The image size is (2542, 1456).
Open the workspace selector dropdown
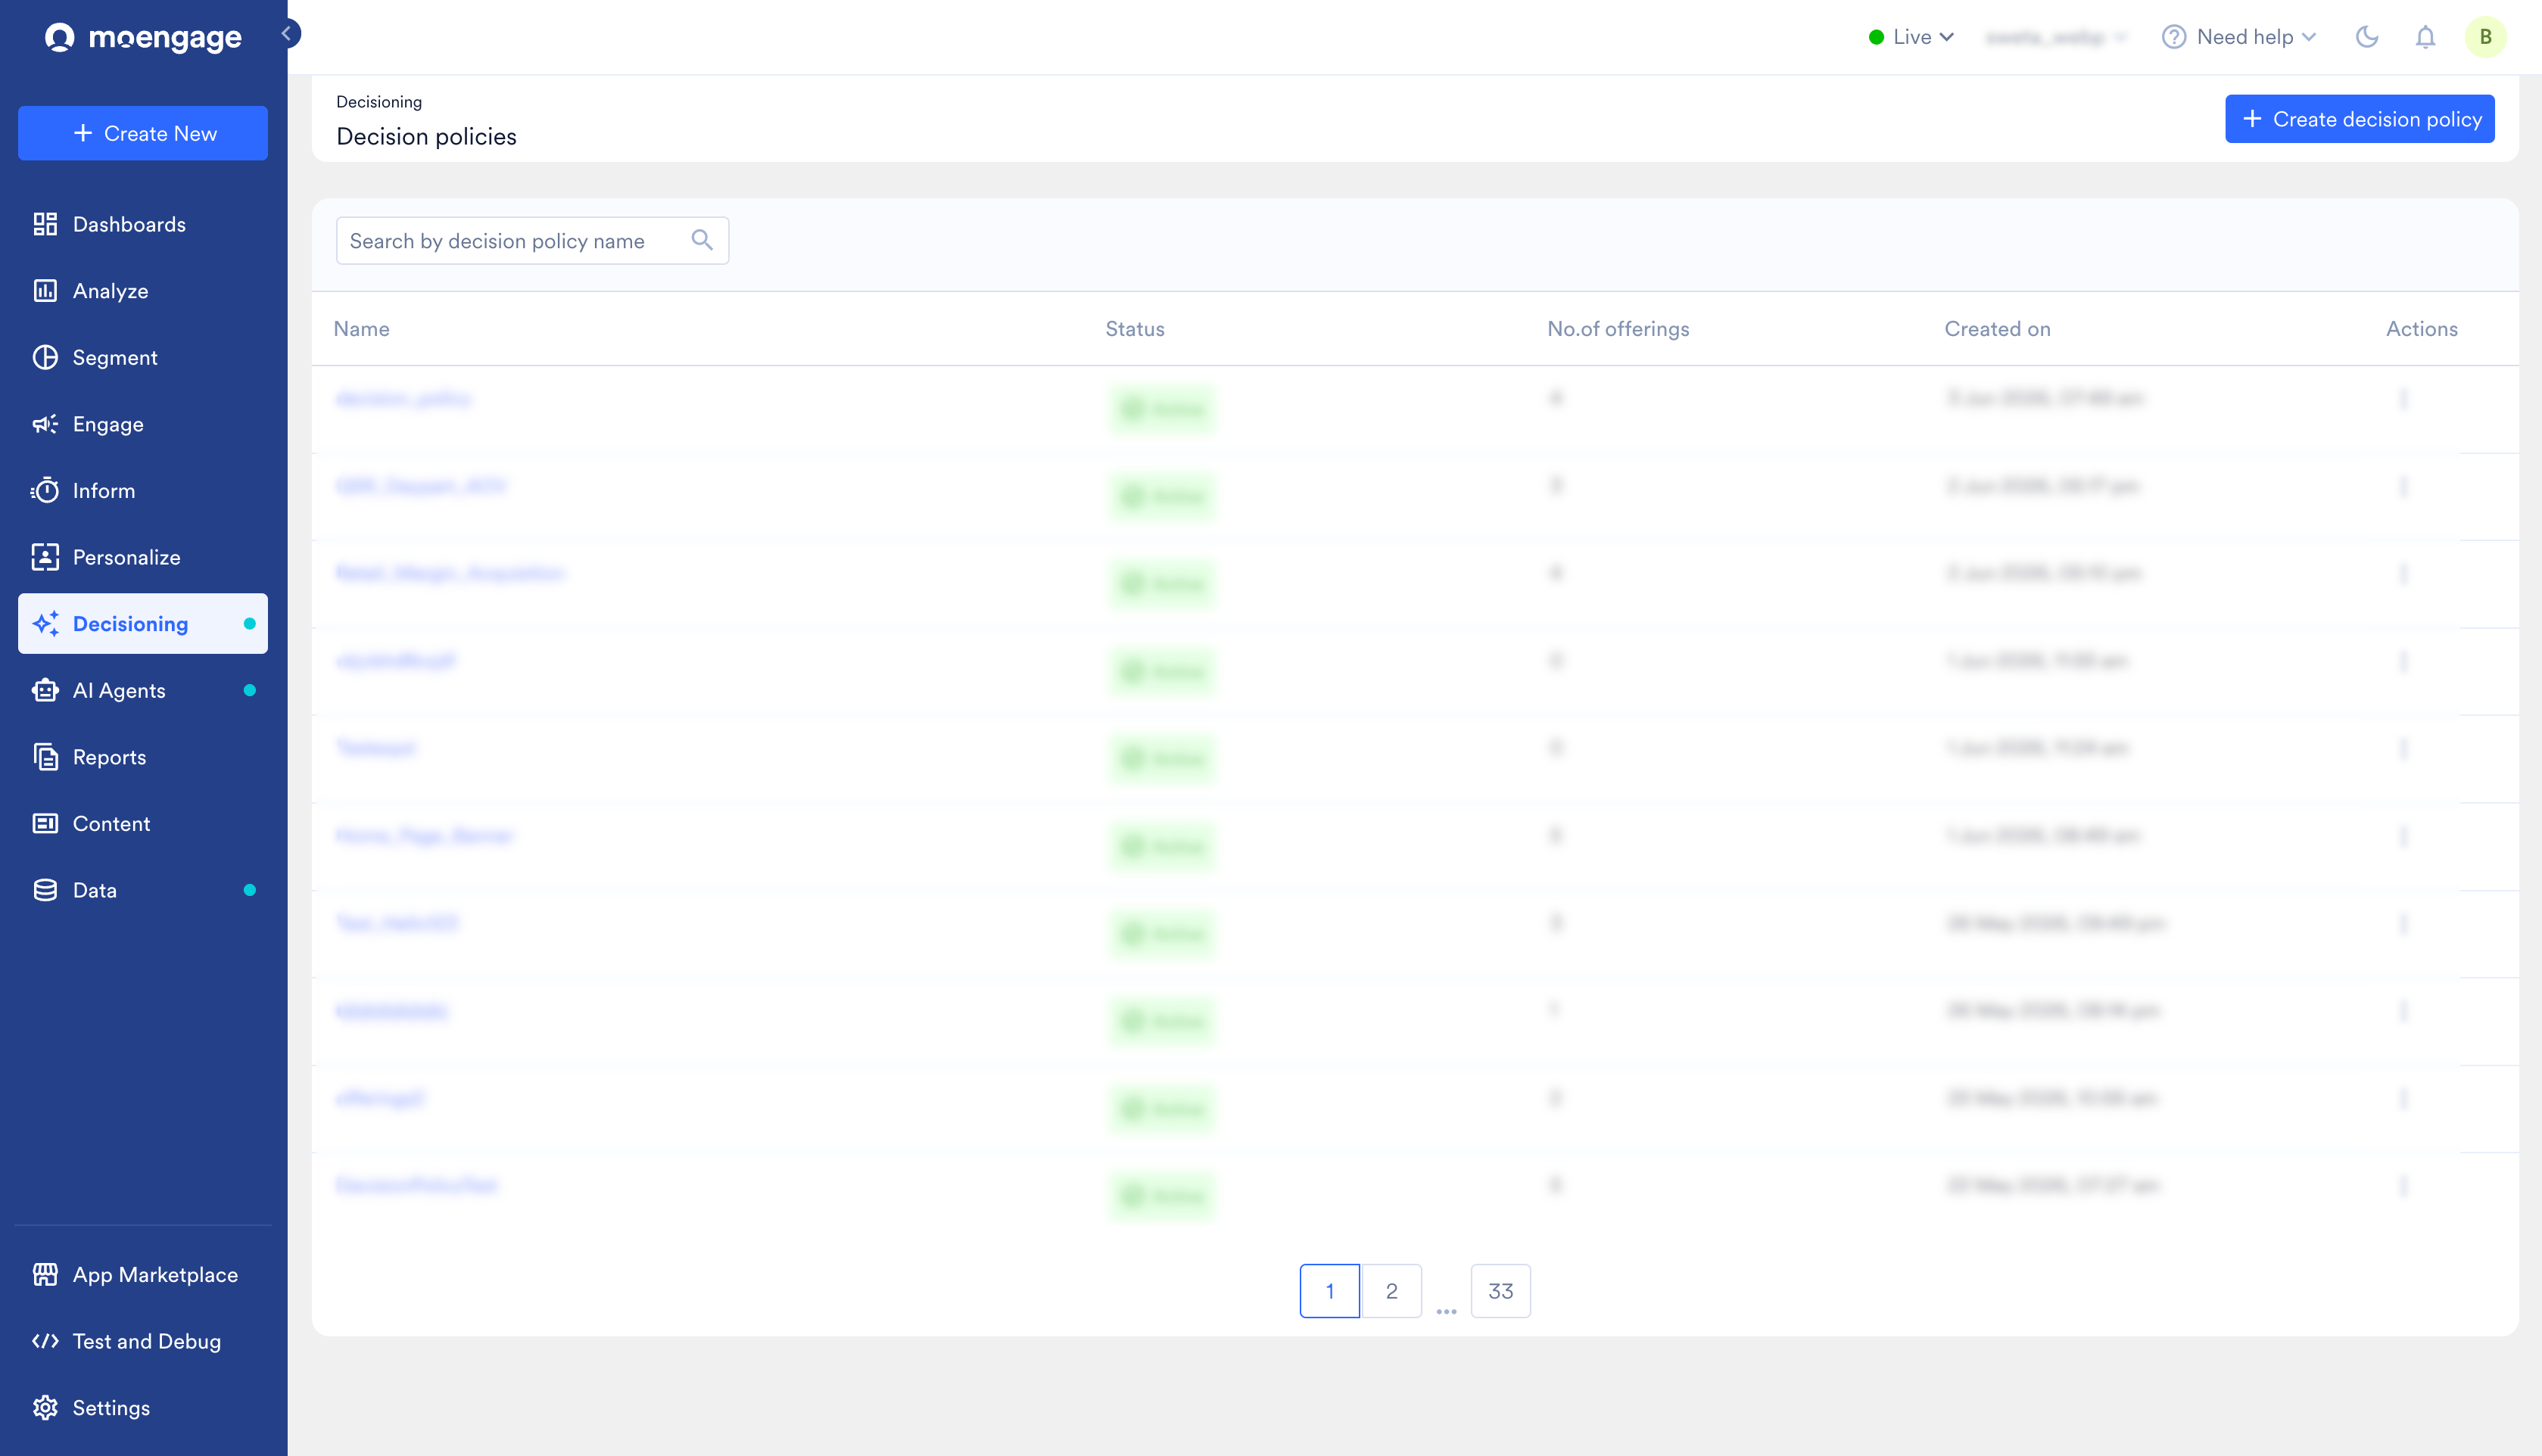point(2056,37)
